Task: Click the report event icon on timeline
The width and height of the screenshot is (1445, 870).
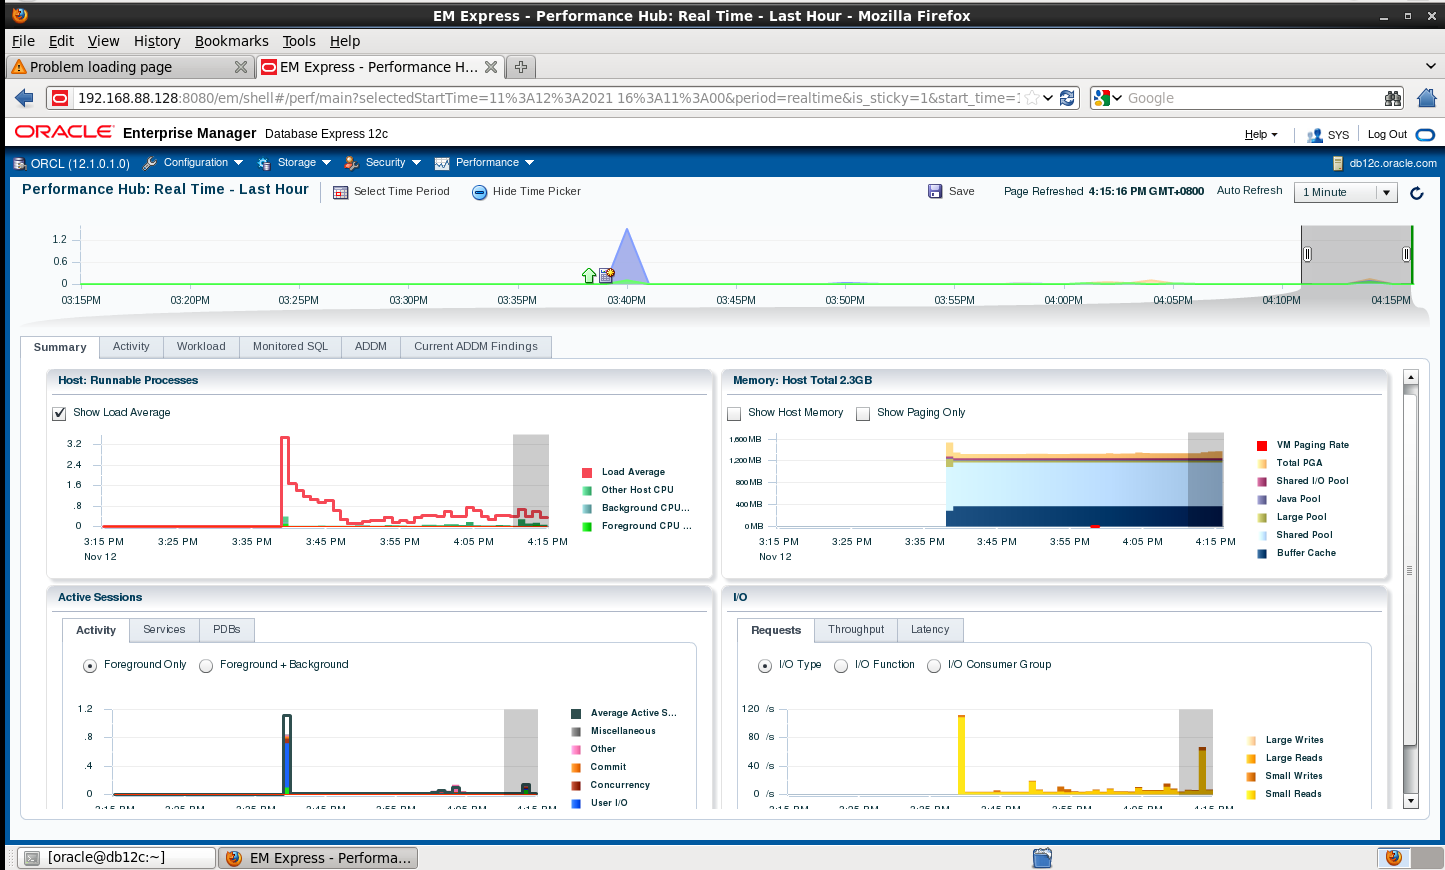Action: 606,275
